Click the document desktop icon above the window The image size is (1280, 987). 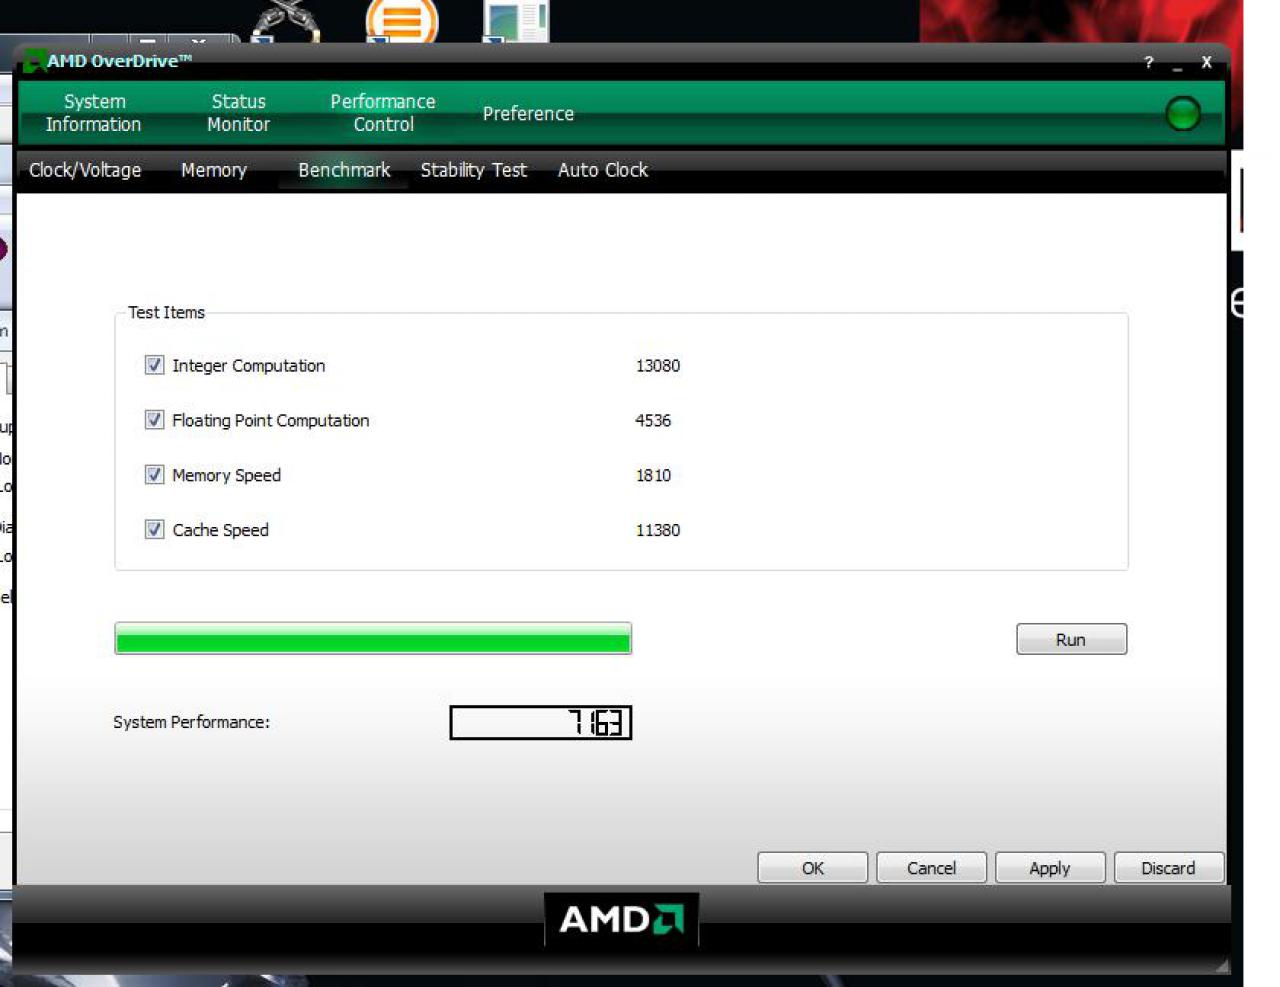coord(516,21)
